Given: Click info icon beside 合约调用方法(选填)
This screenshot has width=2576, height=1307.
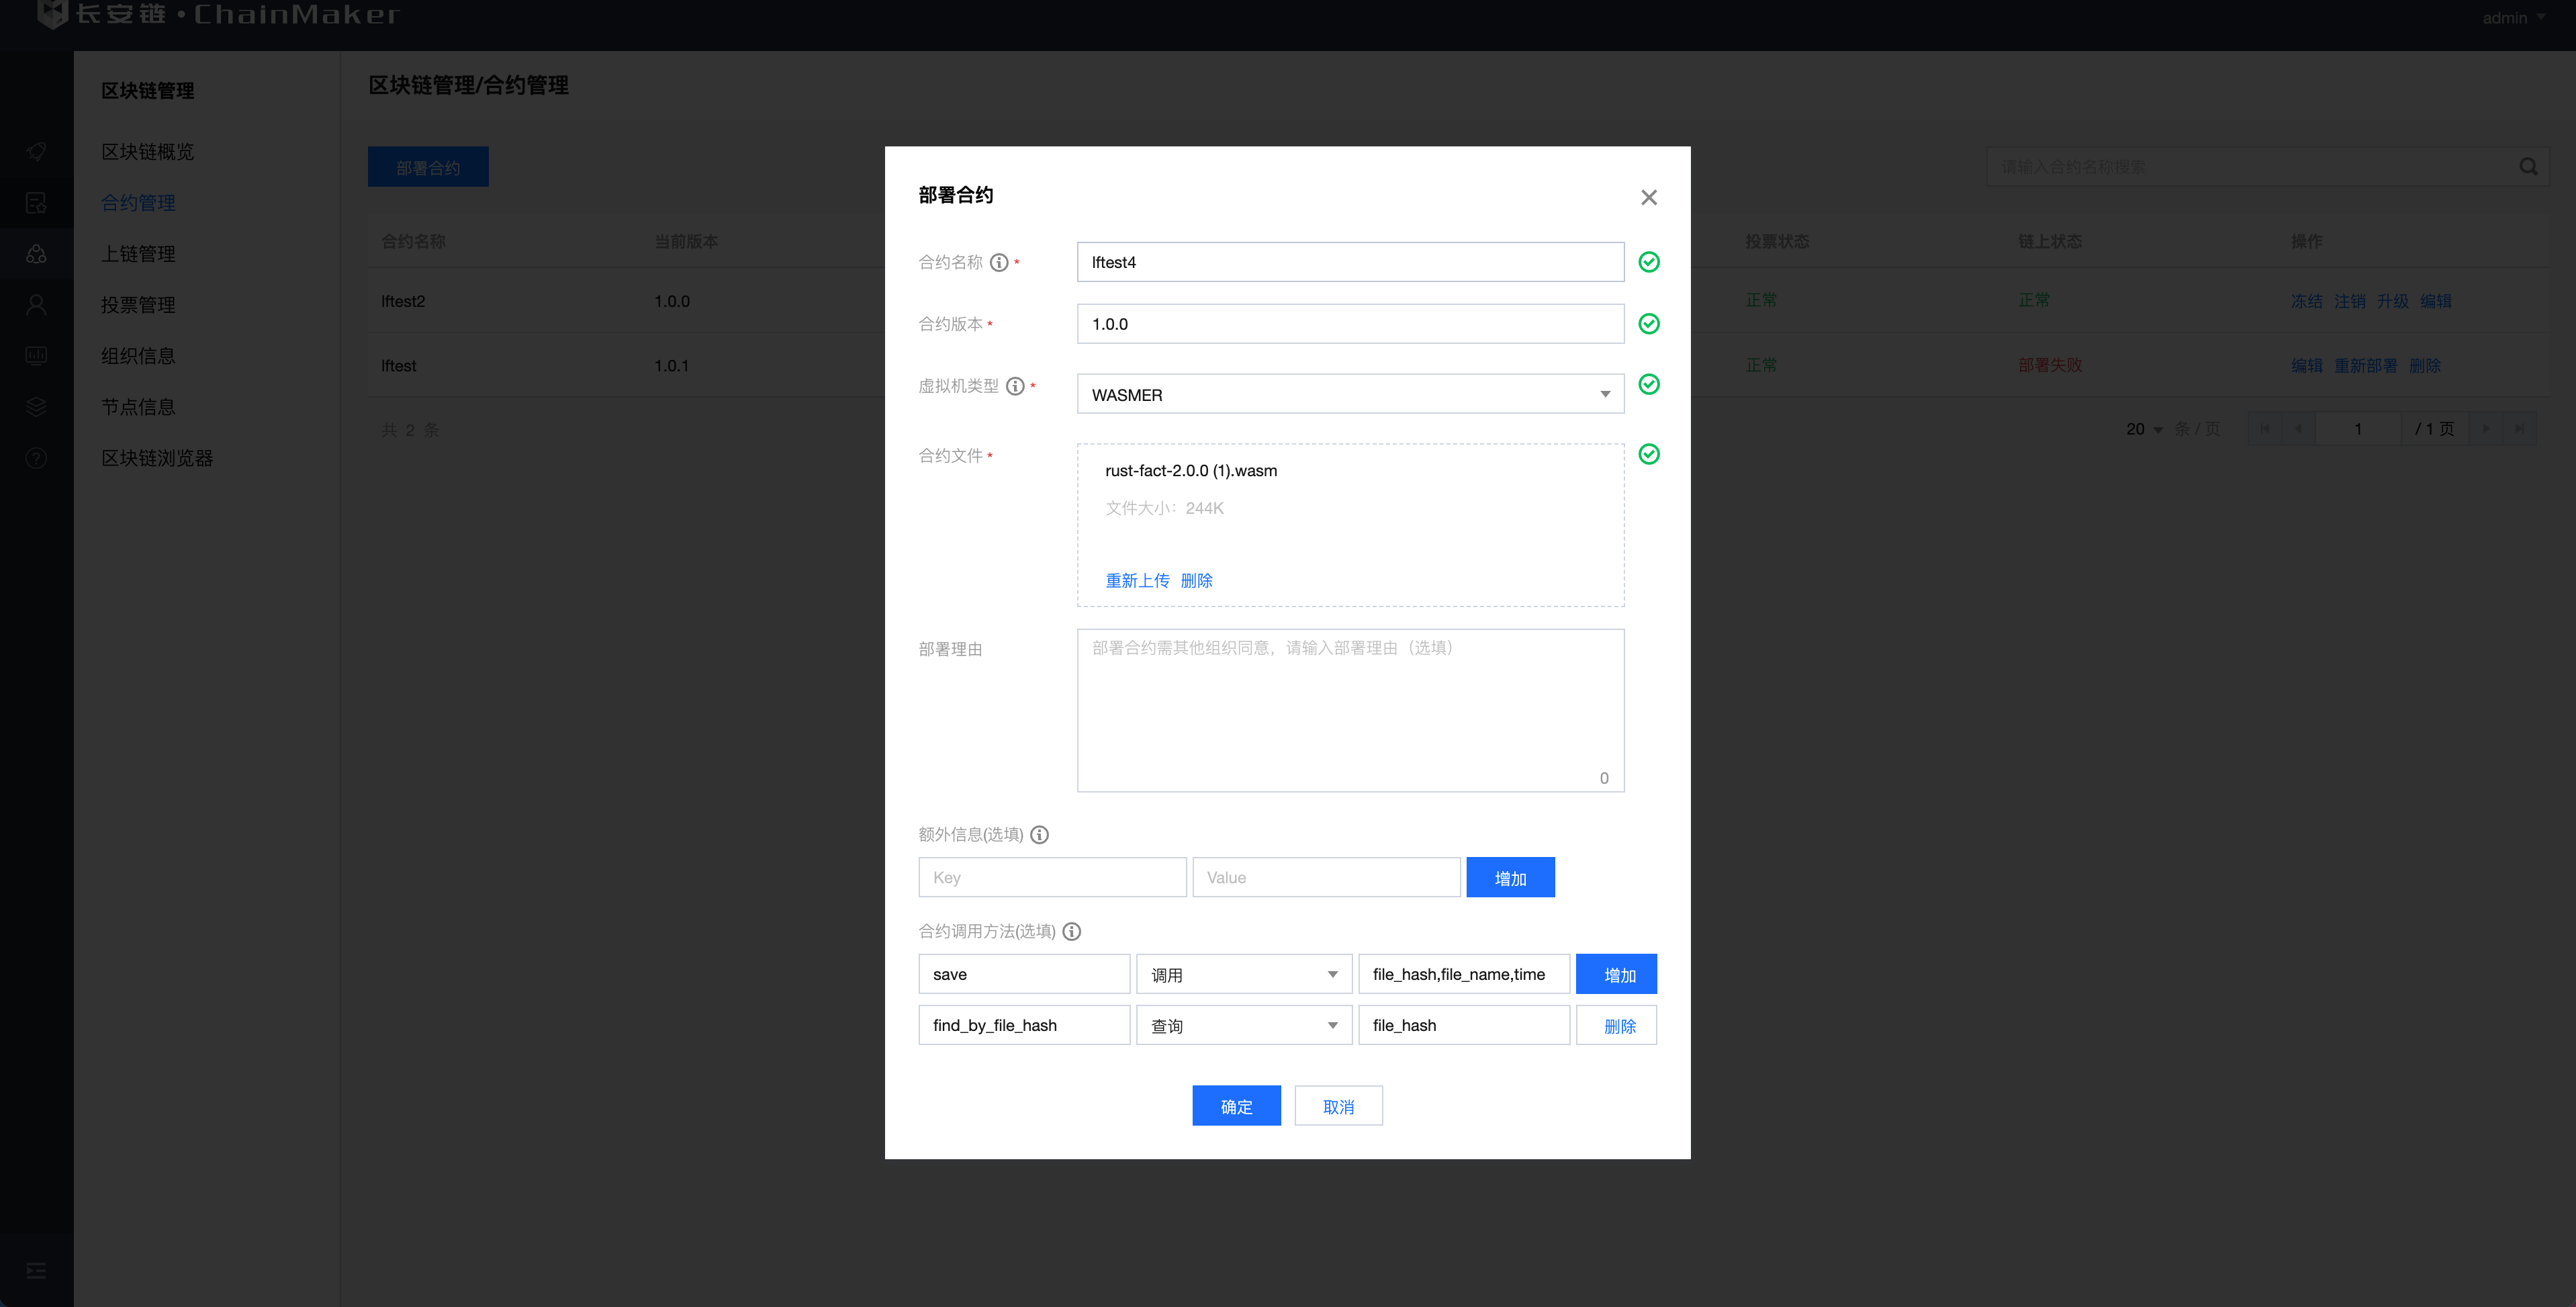Looking at the screenshot, I should pos(1071,932).
